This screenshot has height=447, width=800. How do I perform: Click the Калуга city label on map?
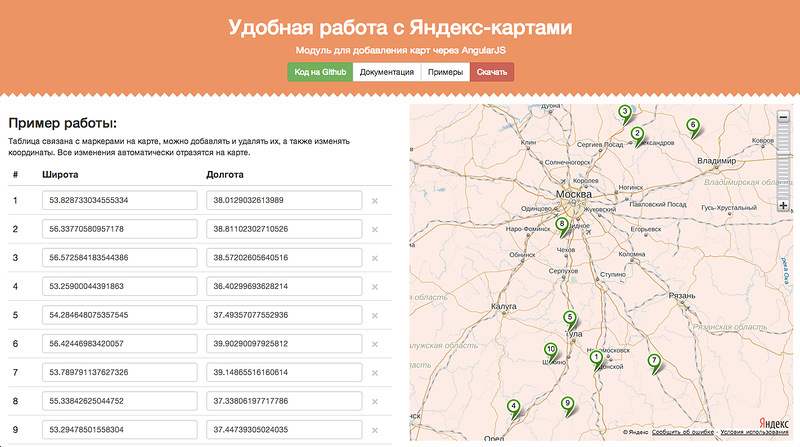pyautogui.click(x=504, y=306)
